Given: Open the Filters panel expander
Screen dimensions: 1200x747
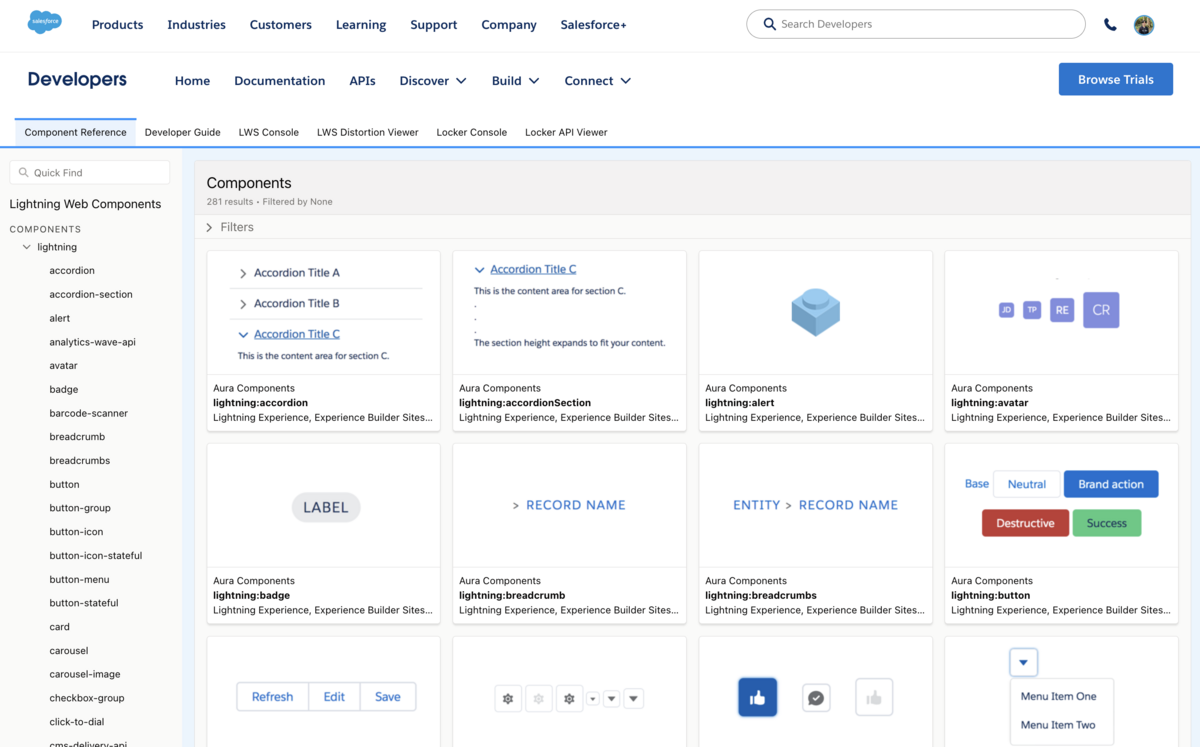Looking at the screenshot, I should [235, 227].
